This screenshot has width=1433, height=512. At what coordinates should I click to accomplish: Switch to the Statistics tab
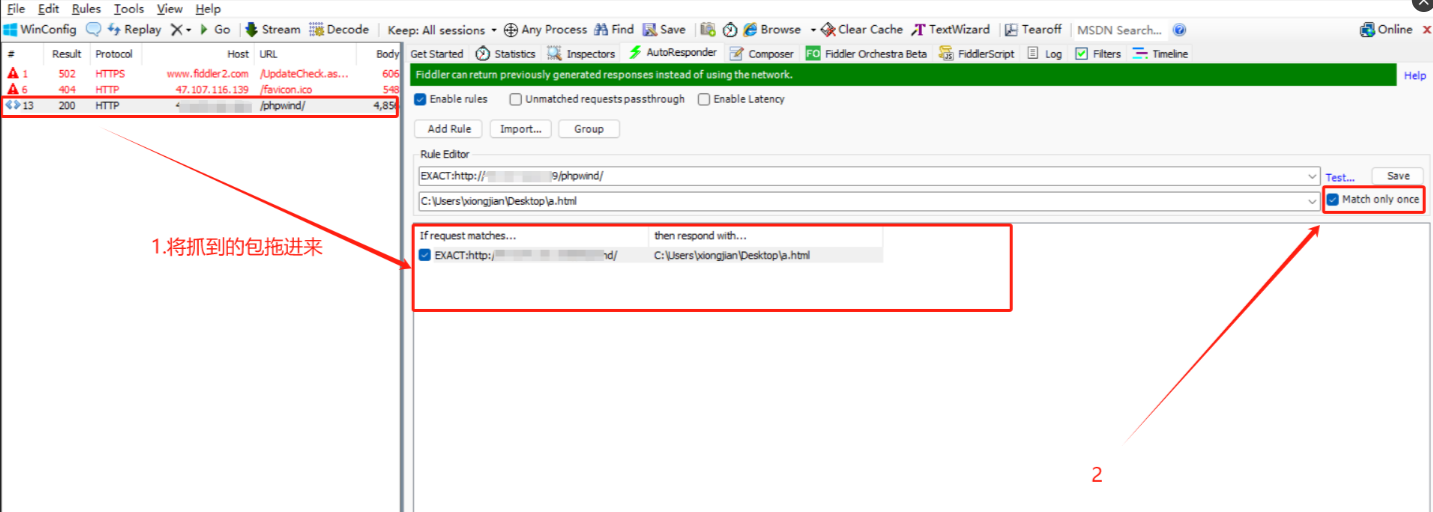pyautogui.click(x=505, y=54)
